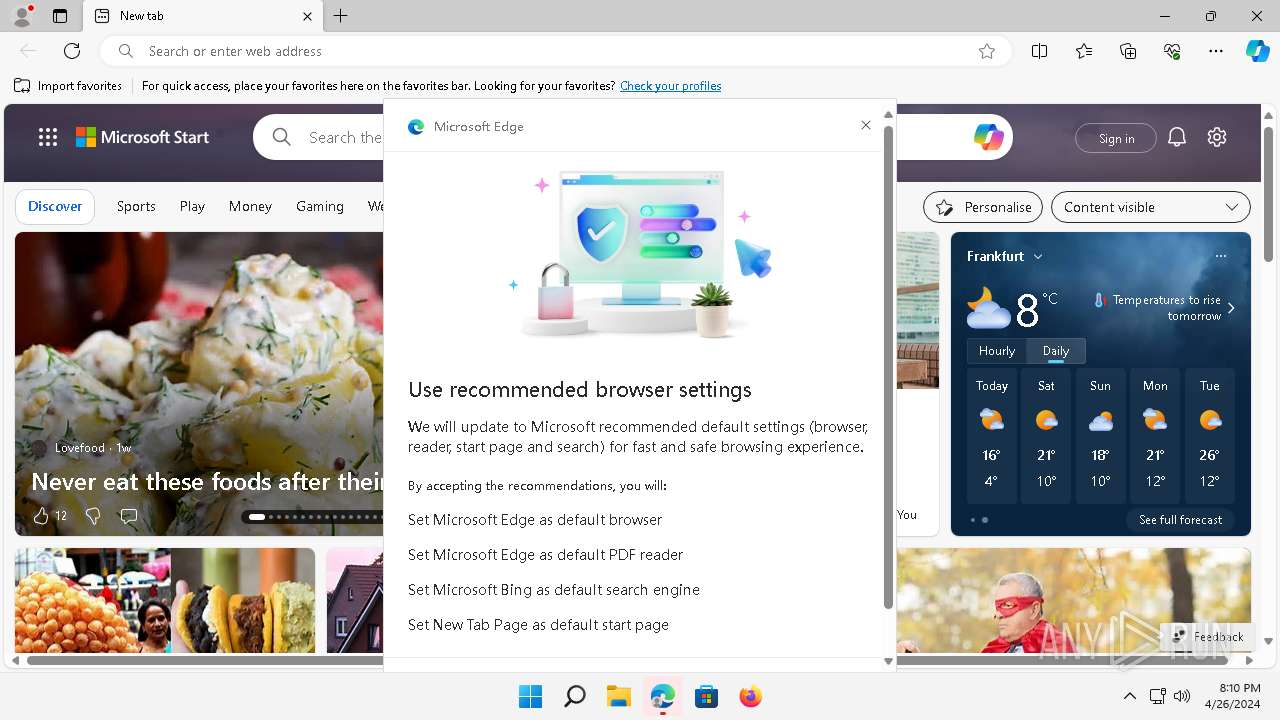The width and height of the screenshot is (1280, 720).
Task: Open page settings gear icon
Action: click(x=1217, y=138)
